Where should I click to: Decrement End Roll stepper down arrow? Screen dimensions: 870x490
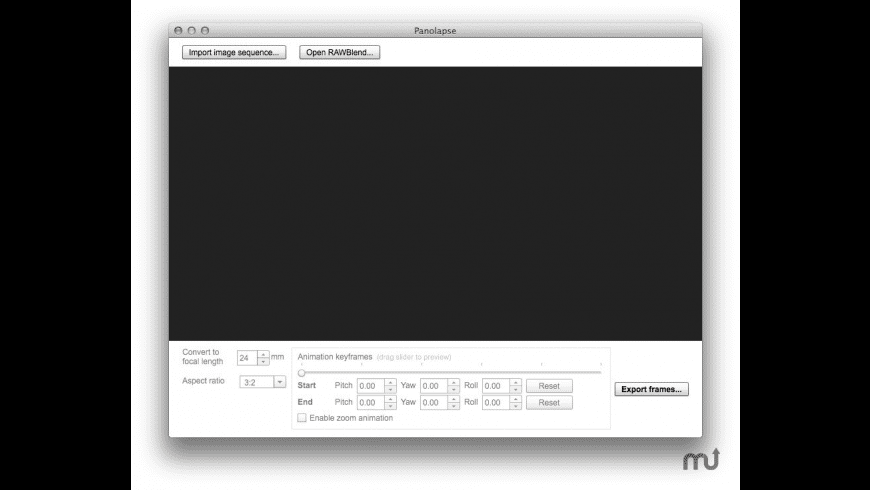(x=515, y=406)
